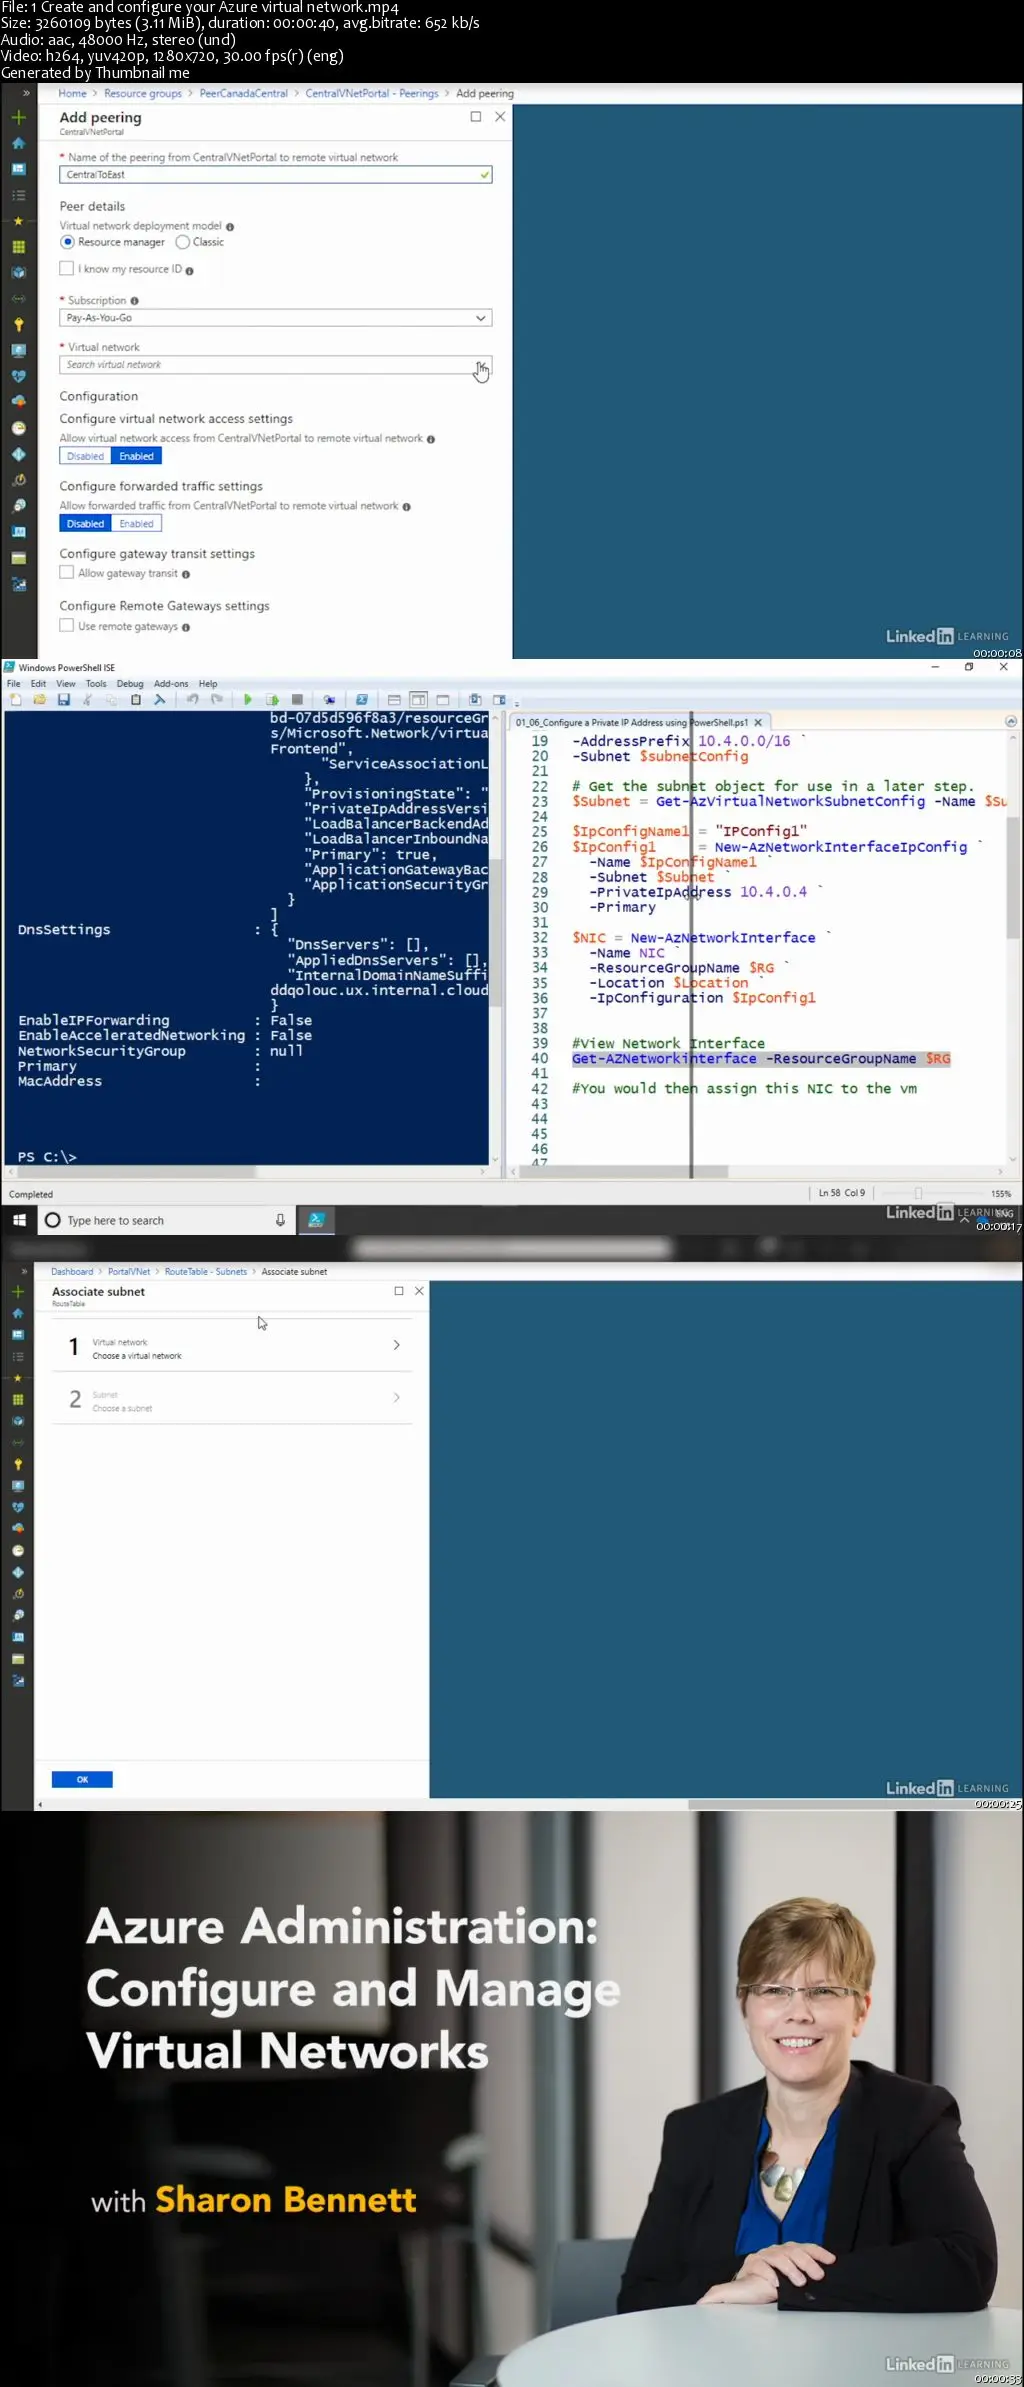
Task: Adjust ISE zoom slider at 155%
Action: 918,1193
